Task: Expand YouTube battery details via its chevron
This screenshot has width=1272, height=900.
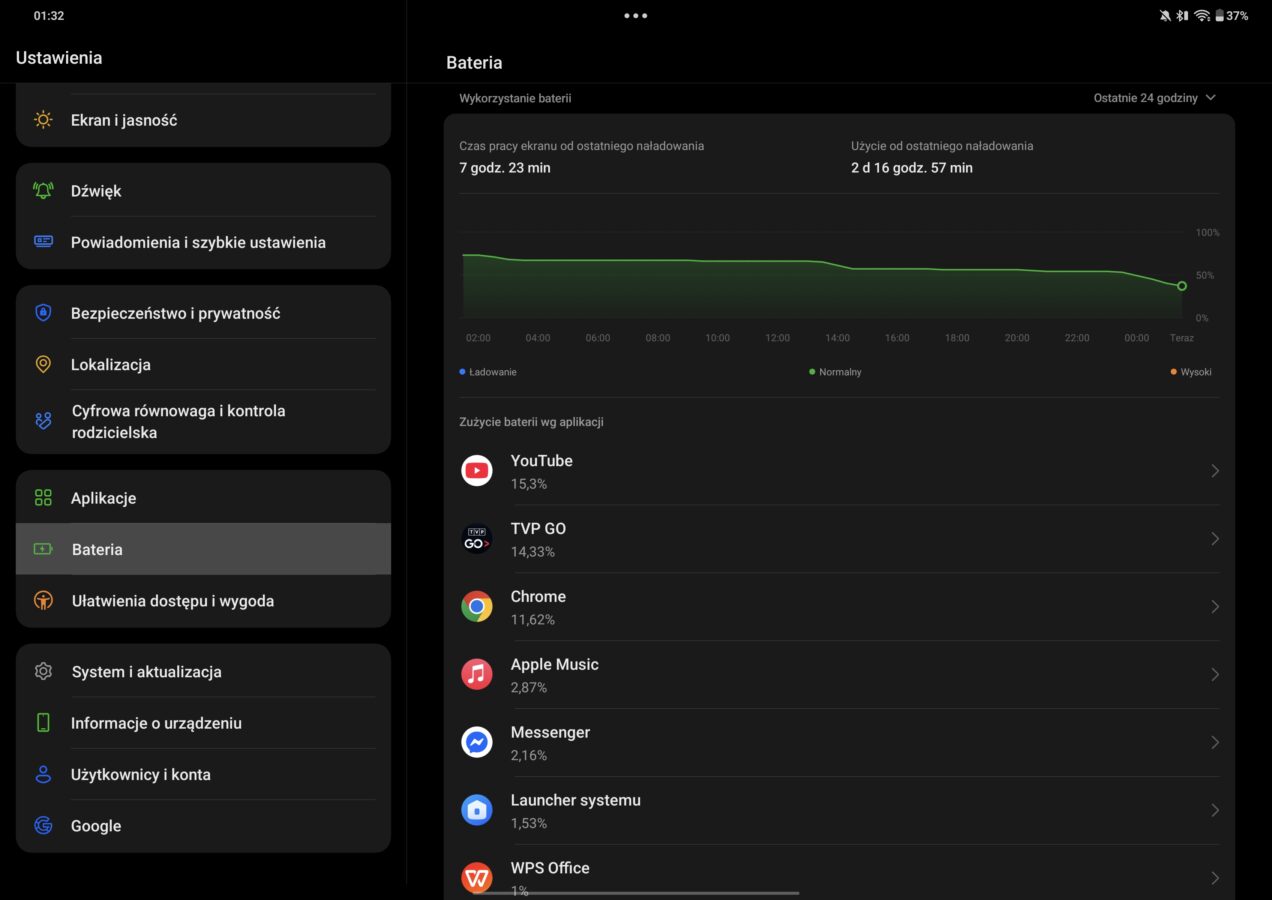Action: coord(1215,470)
